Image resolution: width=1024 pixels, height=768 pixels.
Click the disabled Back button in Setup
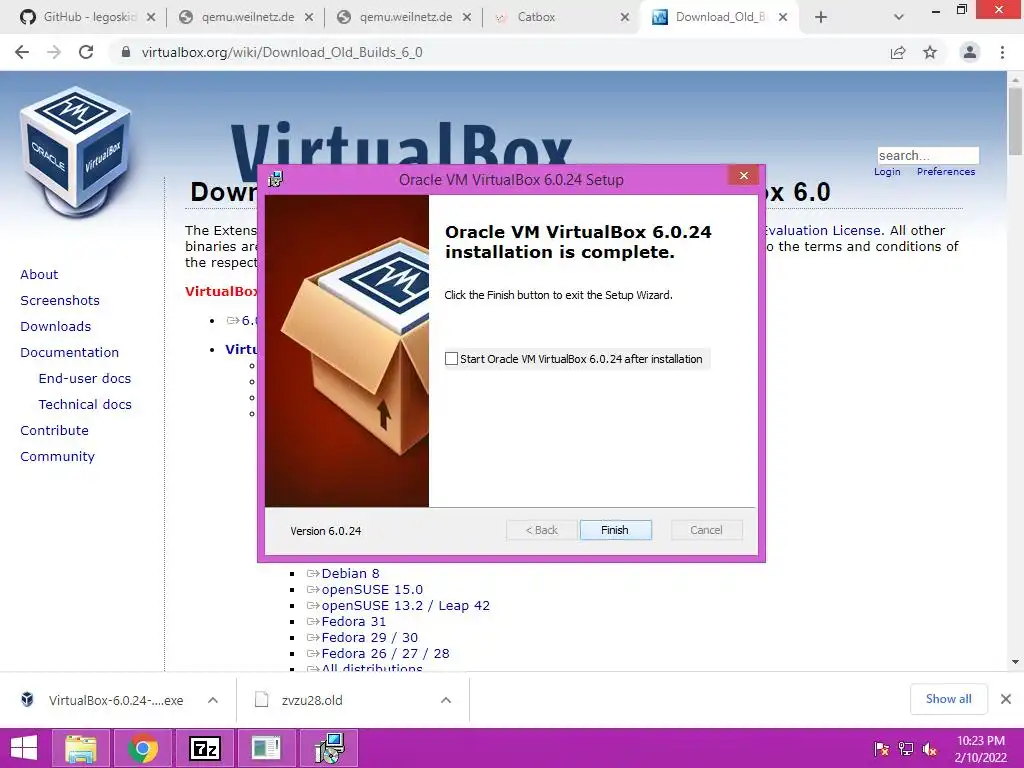point(541,530)
